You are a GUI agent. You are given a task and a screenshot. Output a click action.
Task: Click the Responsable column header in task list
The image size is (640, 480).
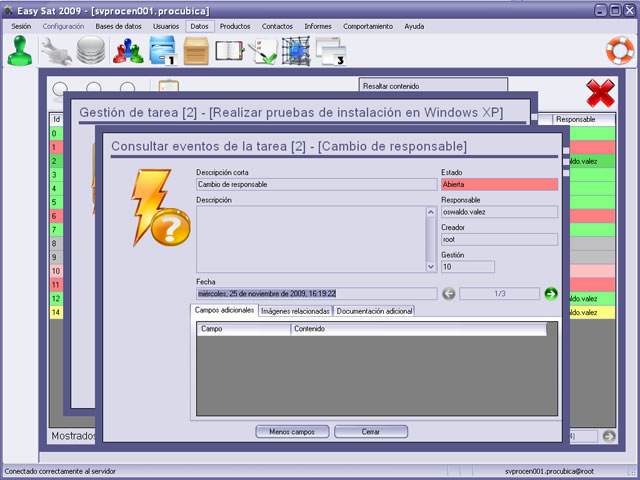[x=584, y=119]
